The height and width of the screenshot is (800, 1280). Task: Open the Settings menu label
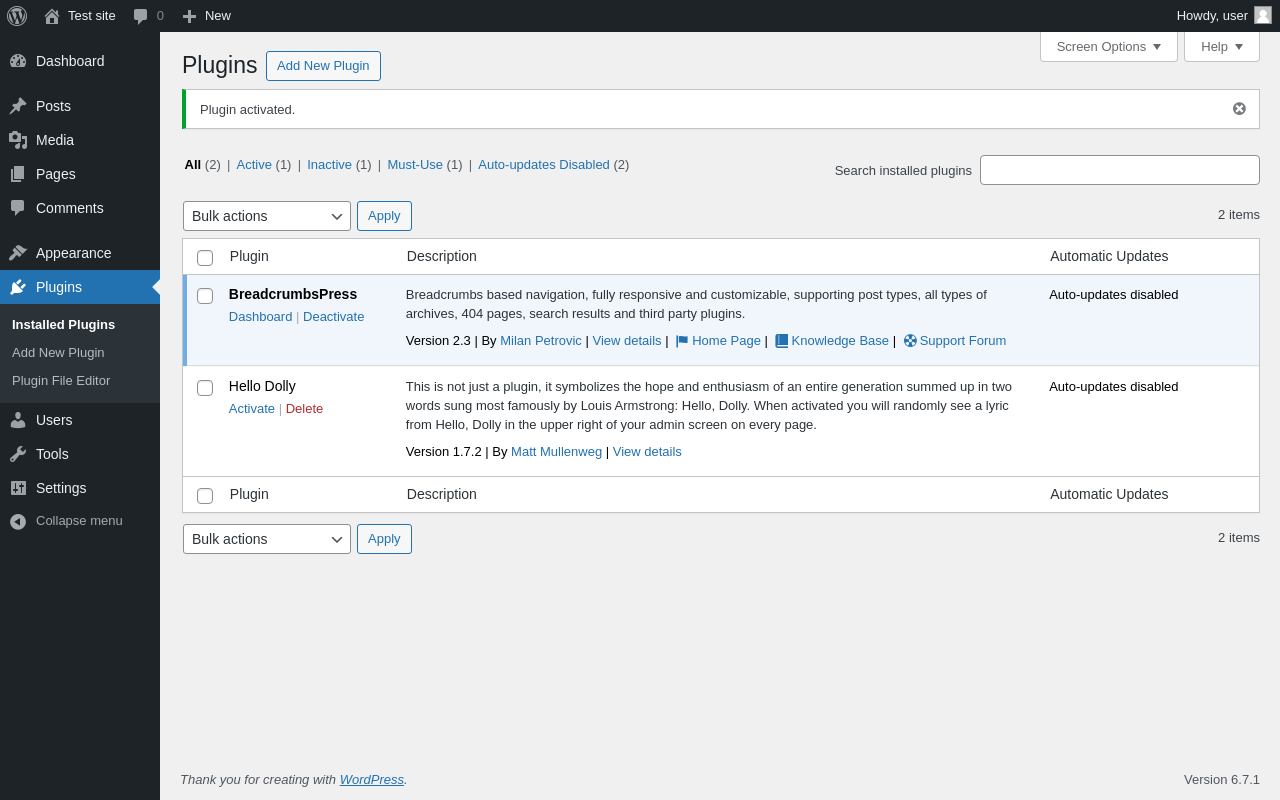(x=61, y=488)
